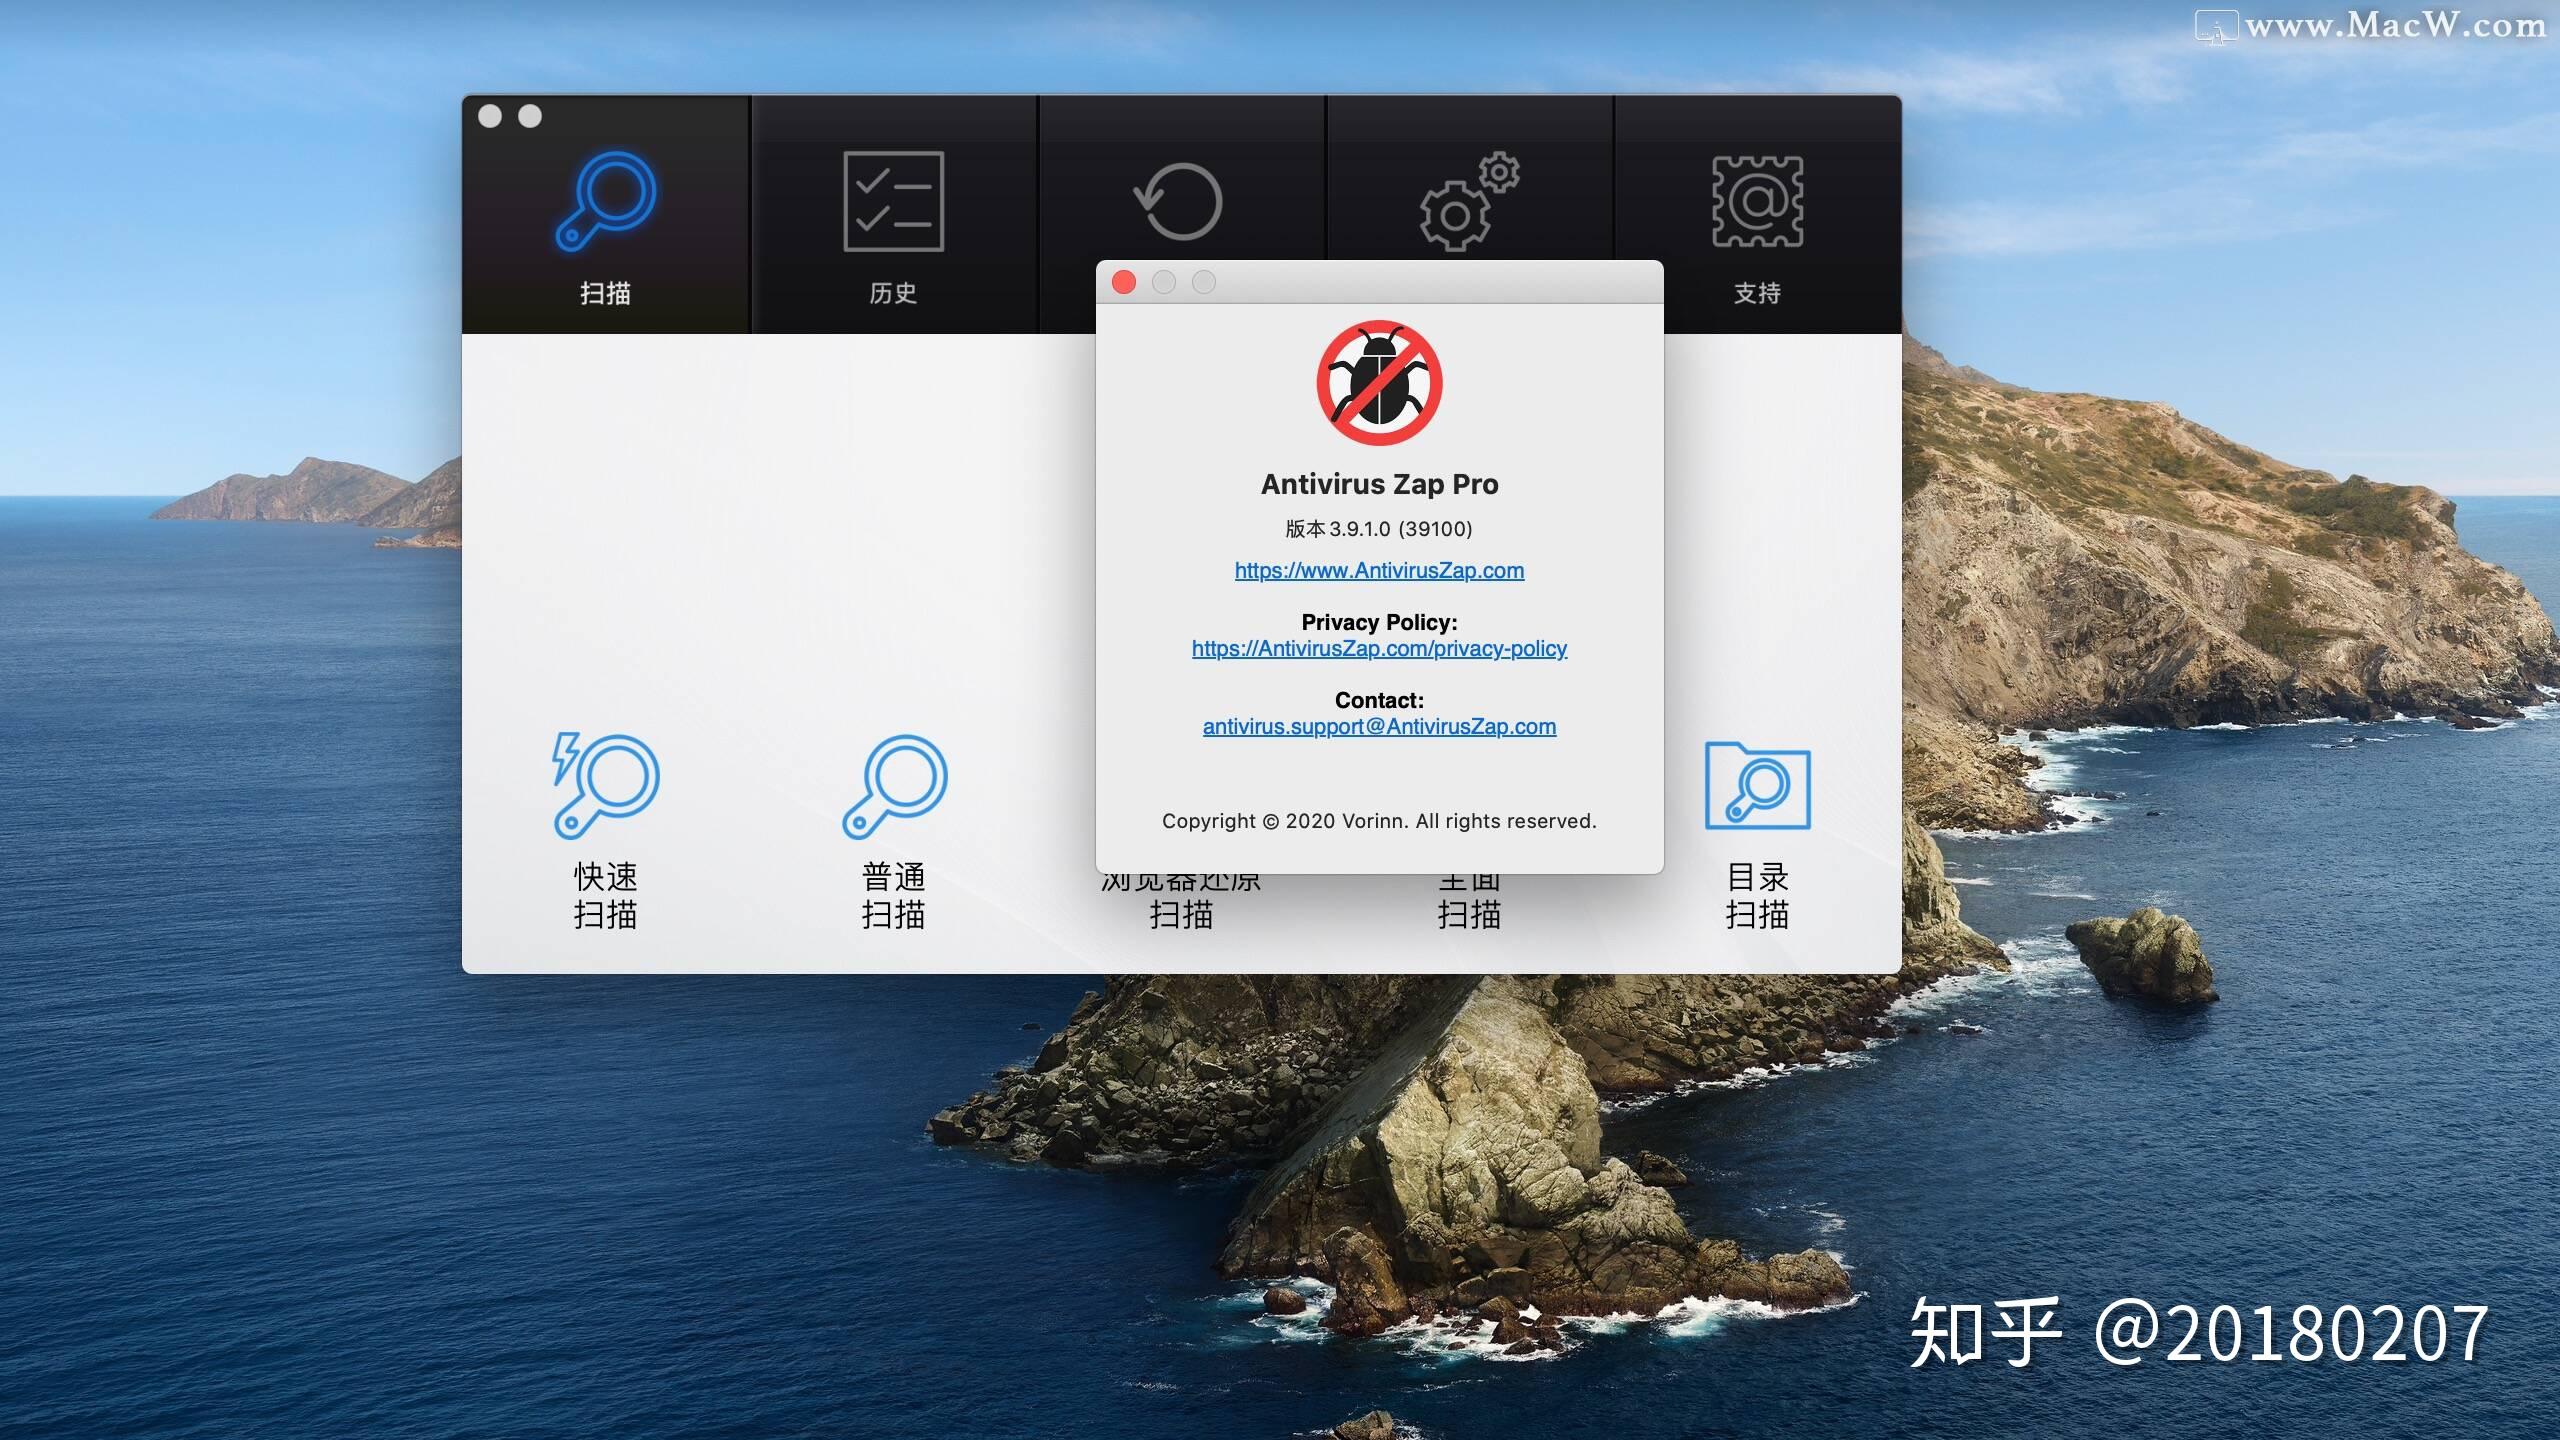Click the Copyright © 2020 Vorinn text

(1379, 821)
